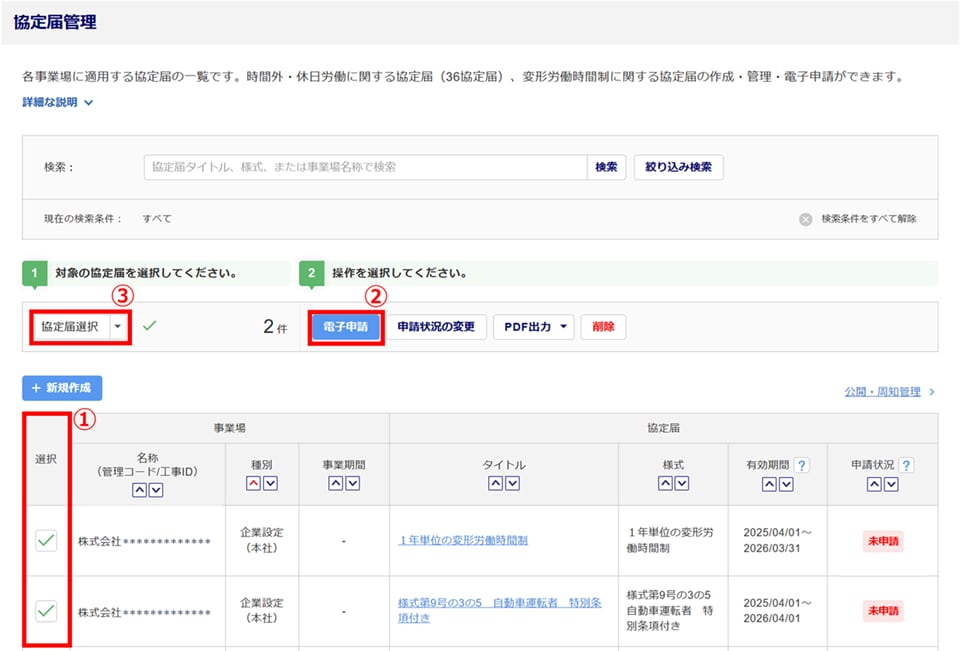Viewport: 960px width, 651px height.
Task: Sort 種別 column descending with down arrow
Action: pos(271,483)
